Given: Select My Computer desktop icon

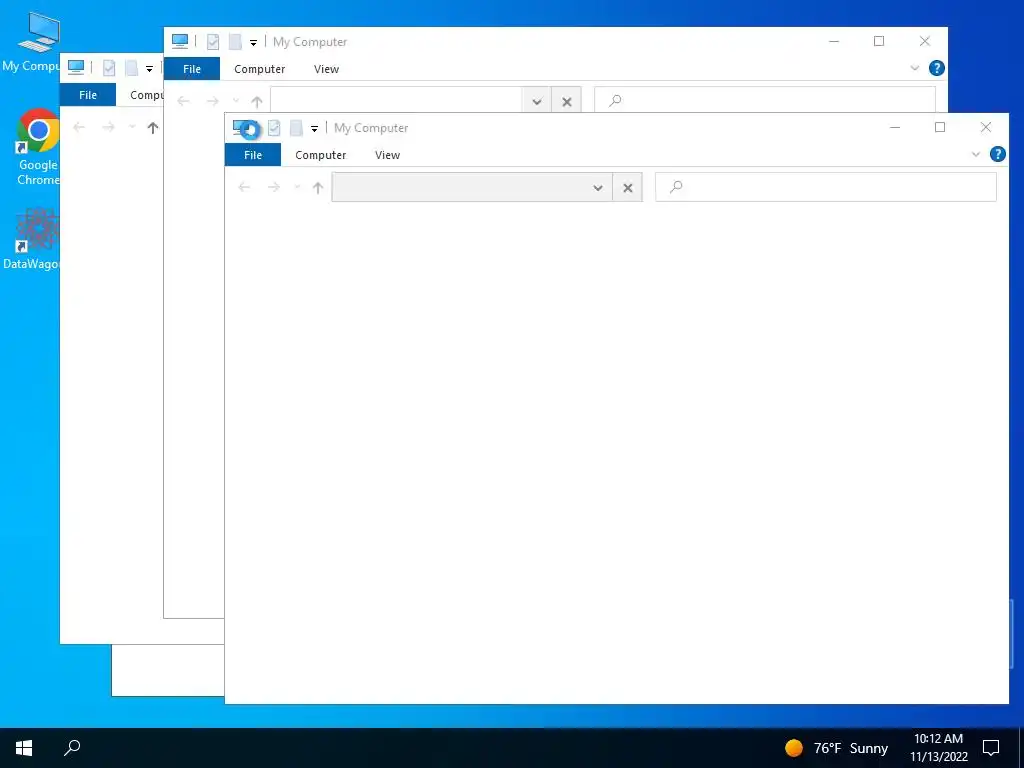Looking at the screenshot, I should (31, 42).
